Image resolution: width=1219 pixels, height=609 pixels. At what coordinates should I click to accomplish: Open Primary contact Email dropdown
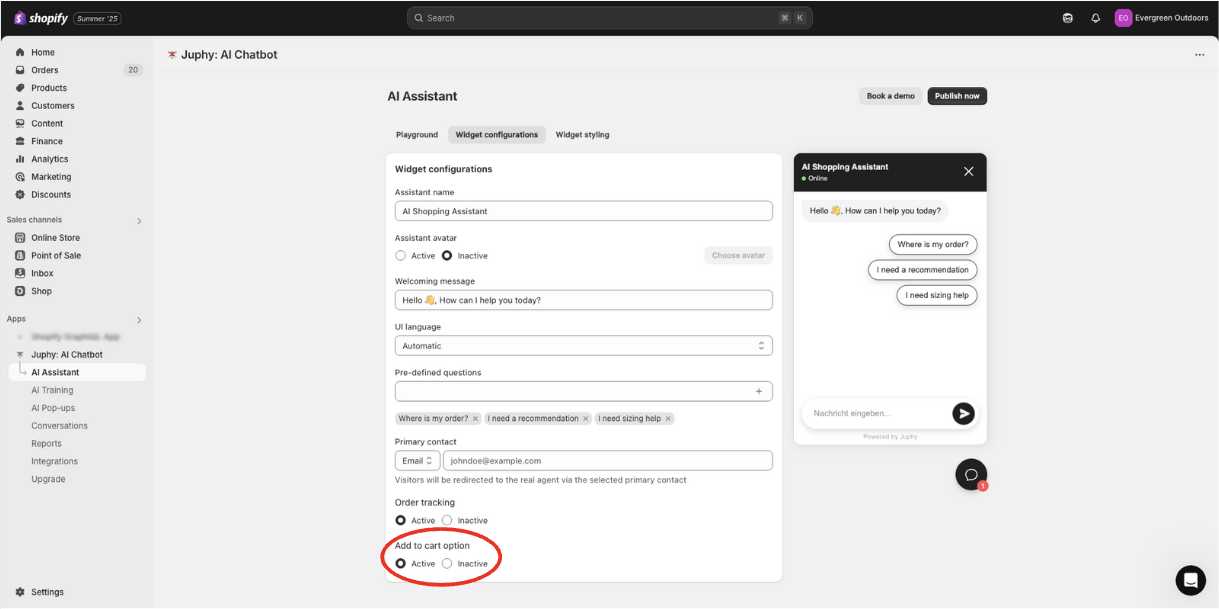point(417,461)
